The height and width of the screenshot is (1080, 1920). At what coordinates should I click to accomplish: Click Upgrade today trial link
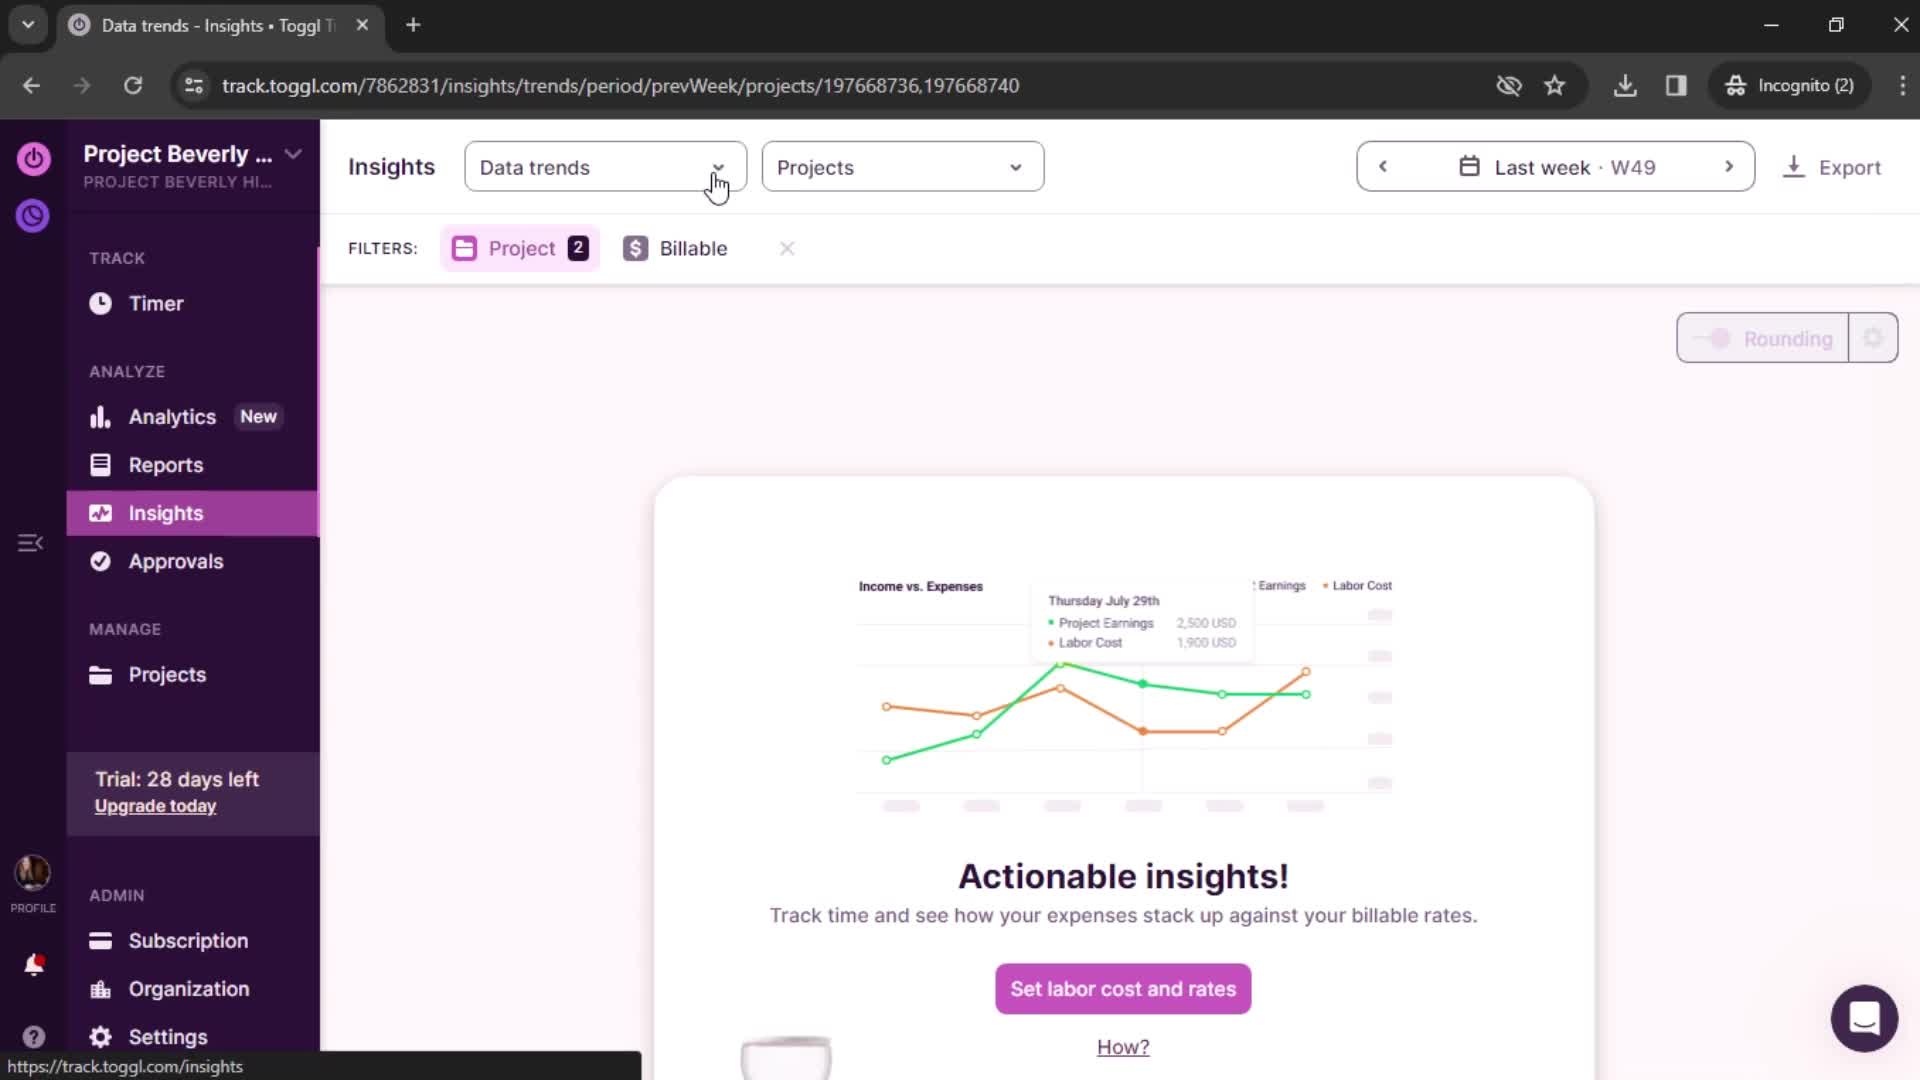156,806
